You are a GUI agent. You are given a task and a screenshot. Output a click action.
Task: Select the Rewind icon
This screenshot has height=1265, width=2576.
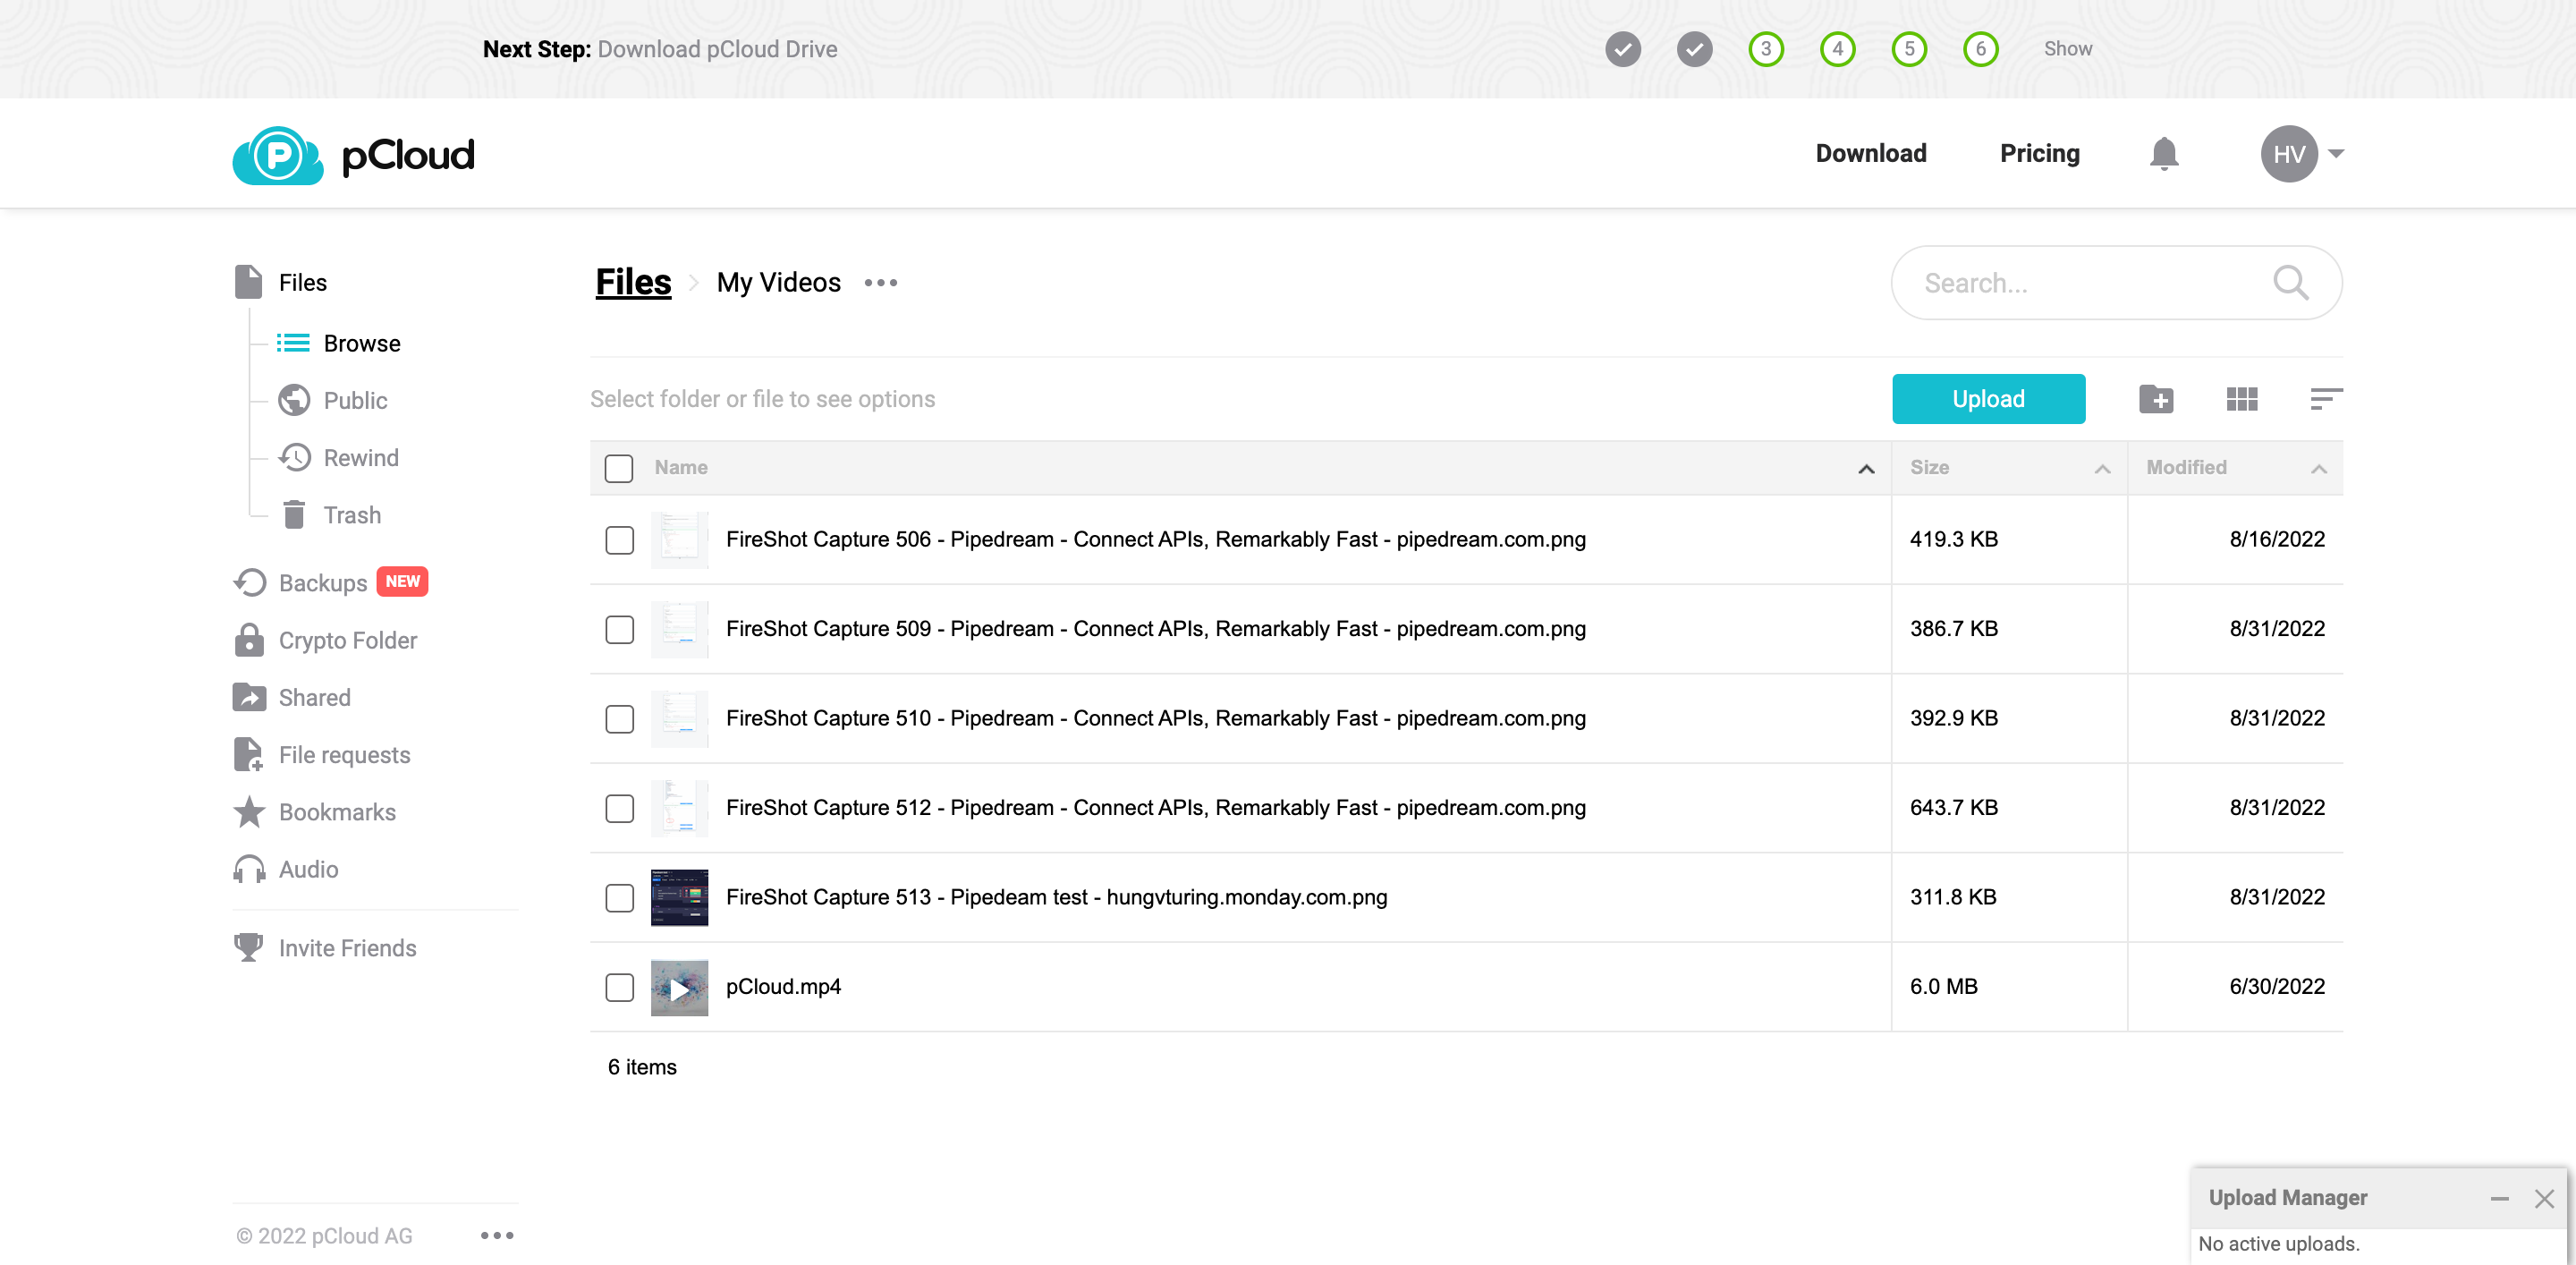[x=294, y=457]
